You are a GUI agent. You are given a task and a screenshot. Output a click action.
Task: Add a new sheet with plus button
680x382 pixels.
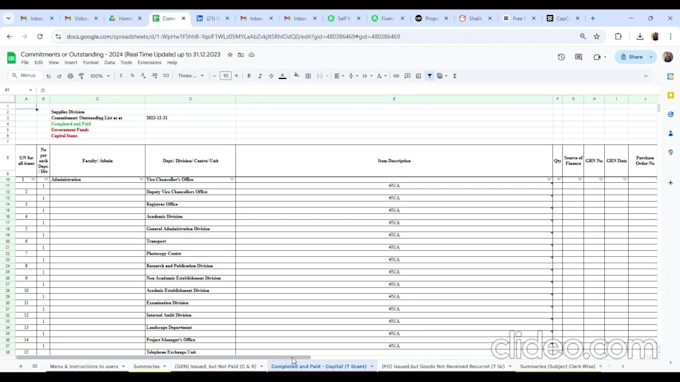20,366
